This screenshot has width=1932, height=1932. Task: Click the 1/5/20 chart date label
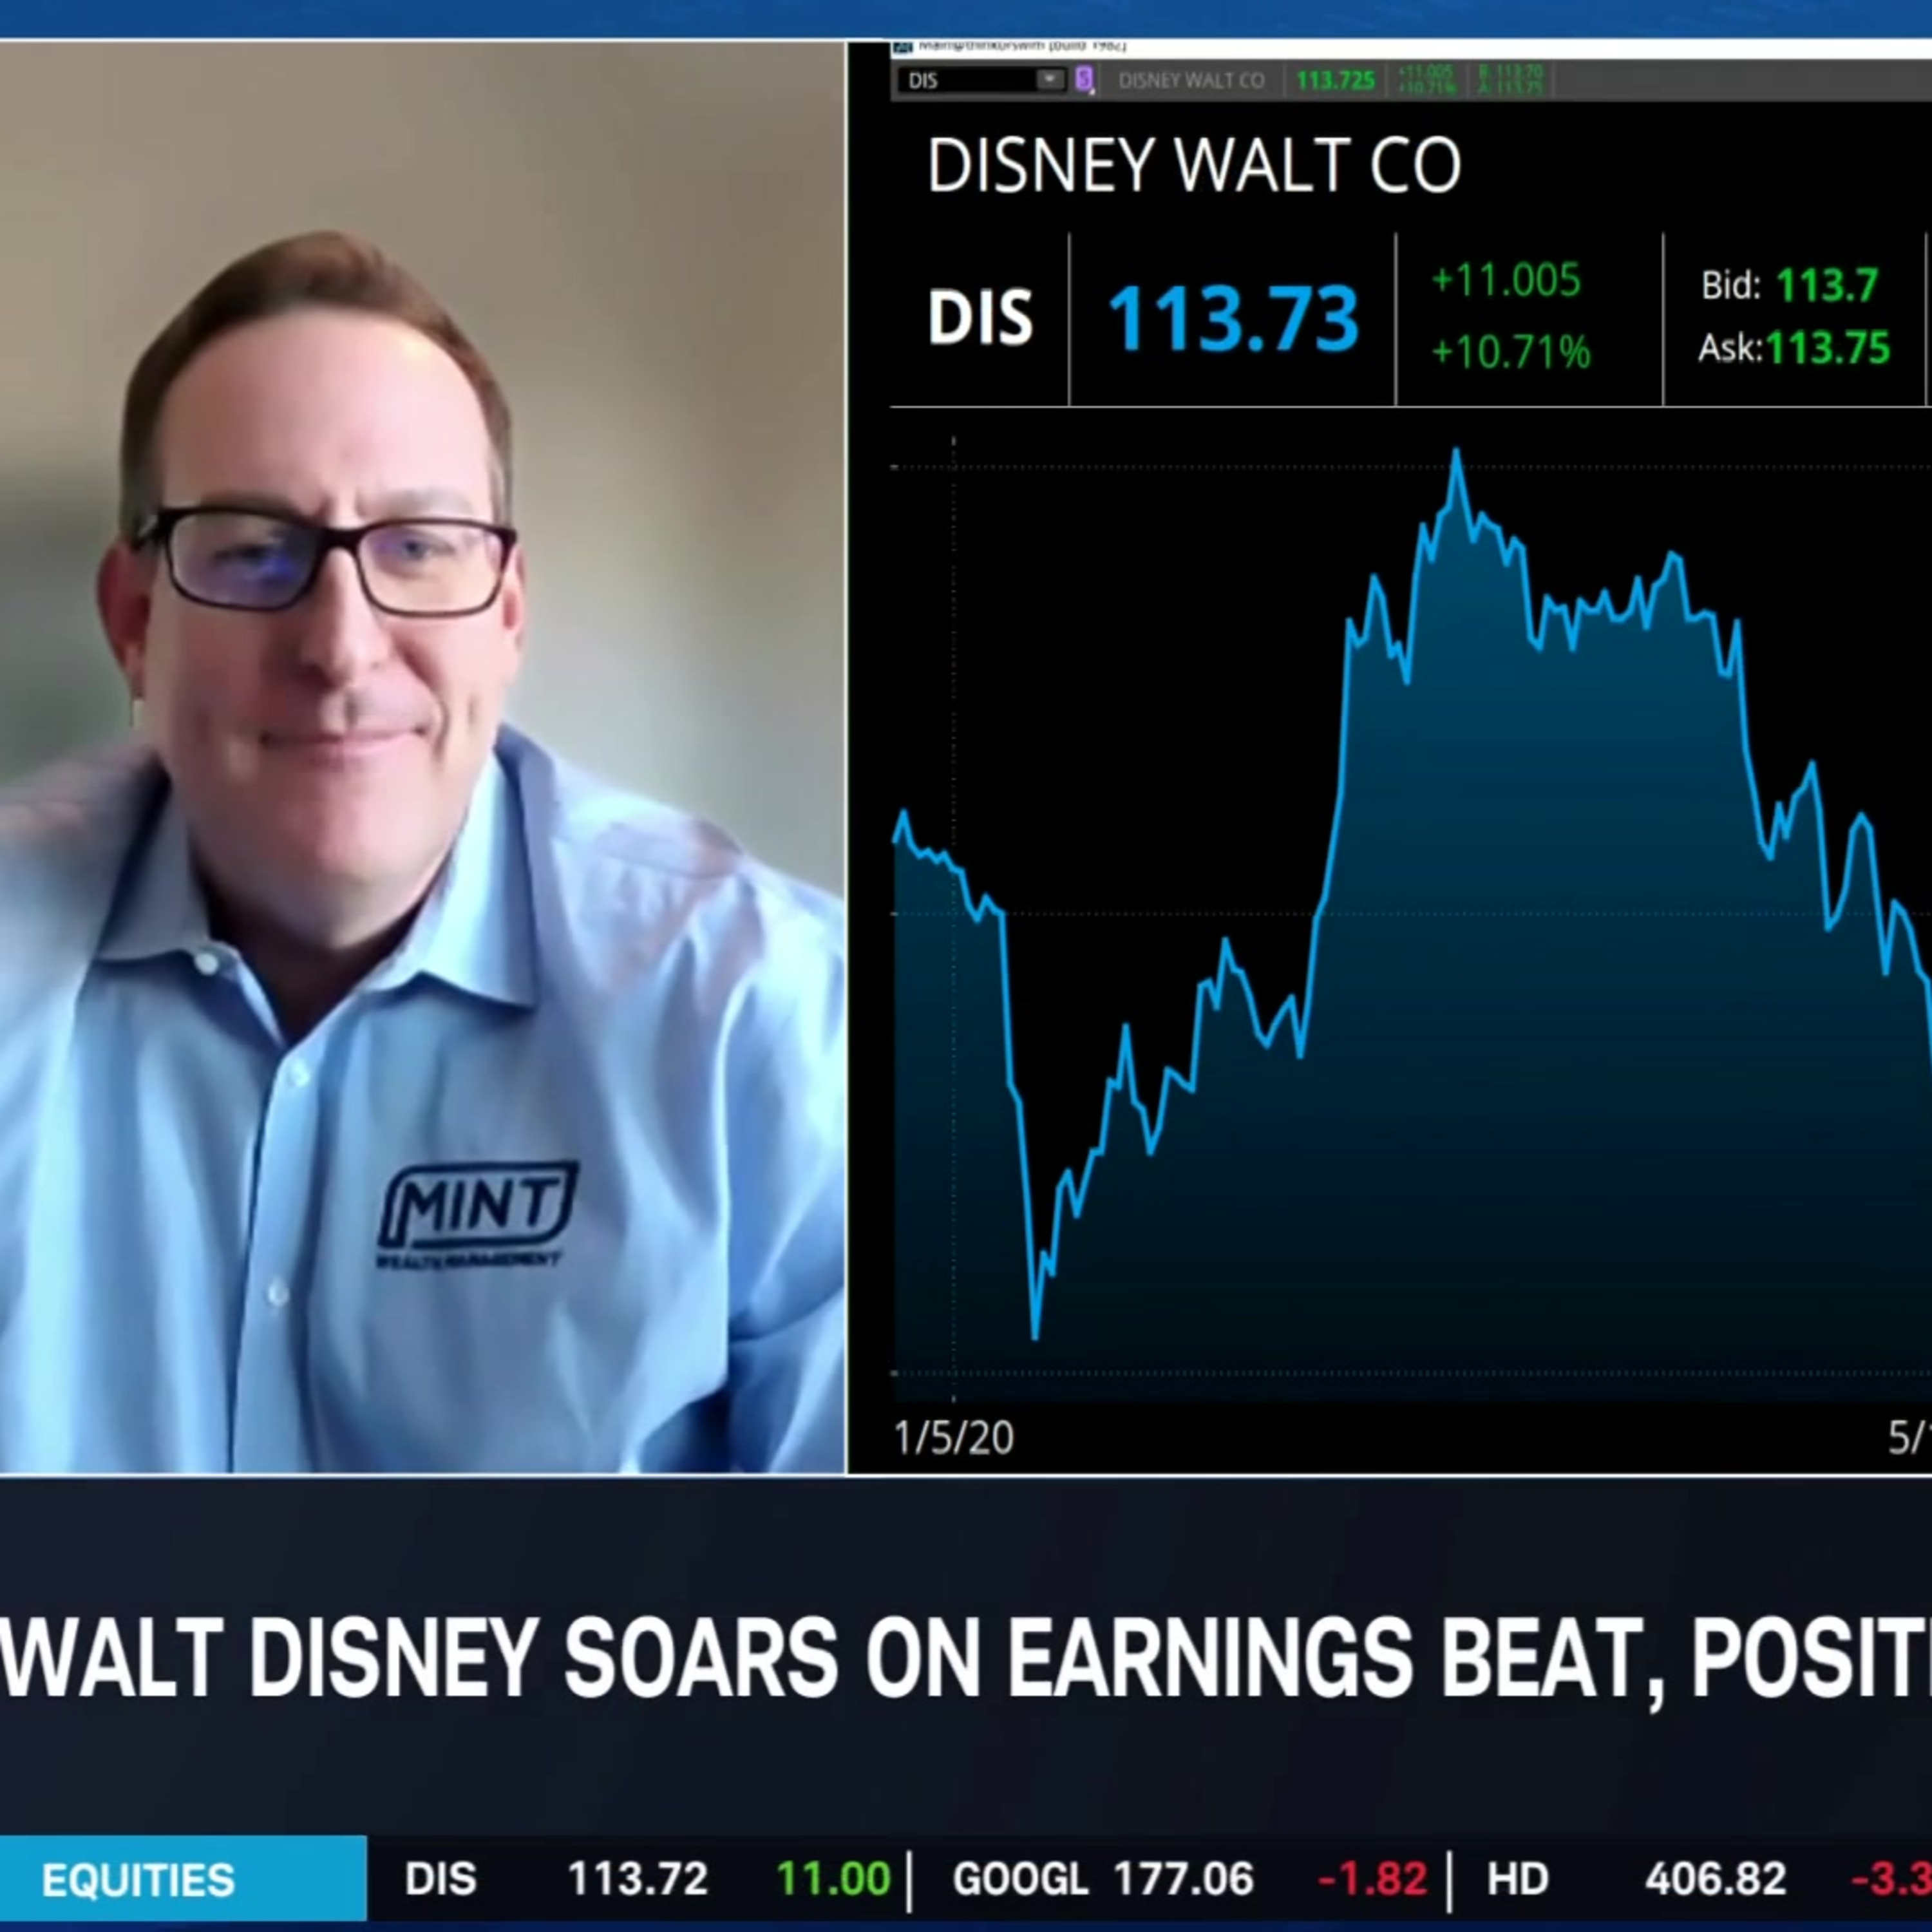[954, 1438]
